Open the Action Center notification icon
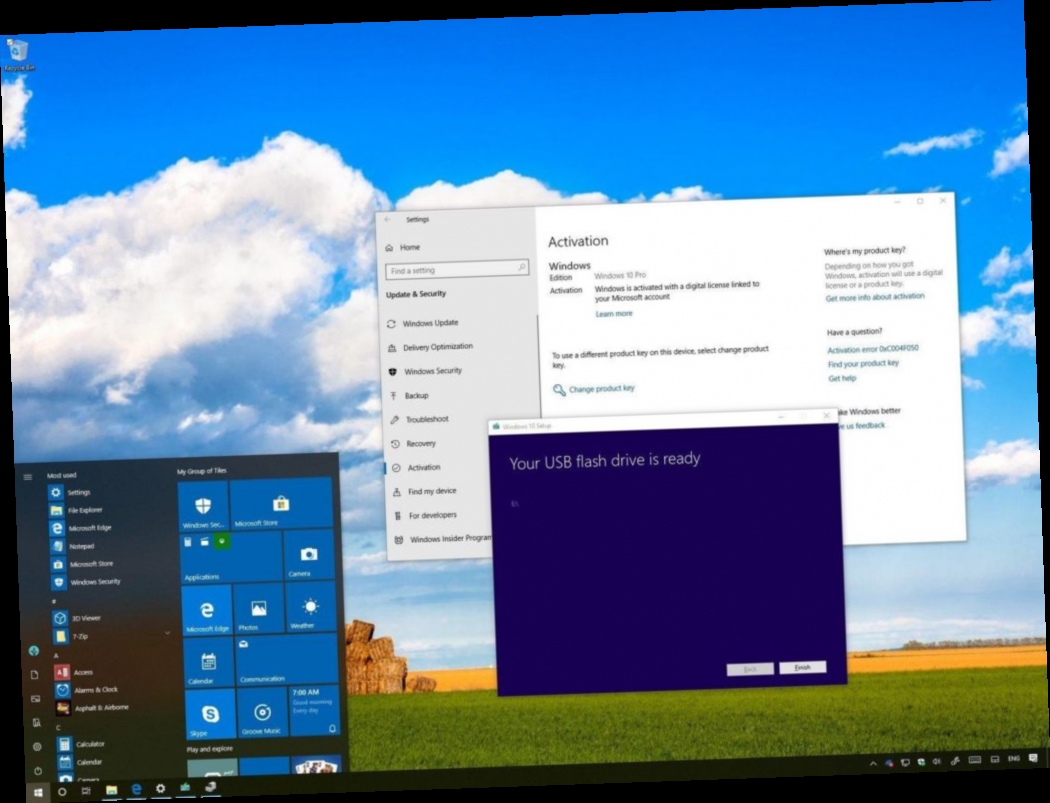The height and width of the screenshot is (803, 1050). click(x=1033, y=758)
